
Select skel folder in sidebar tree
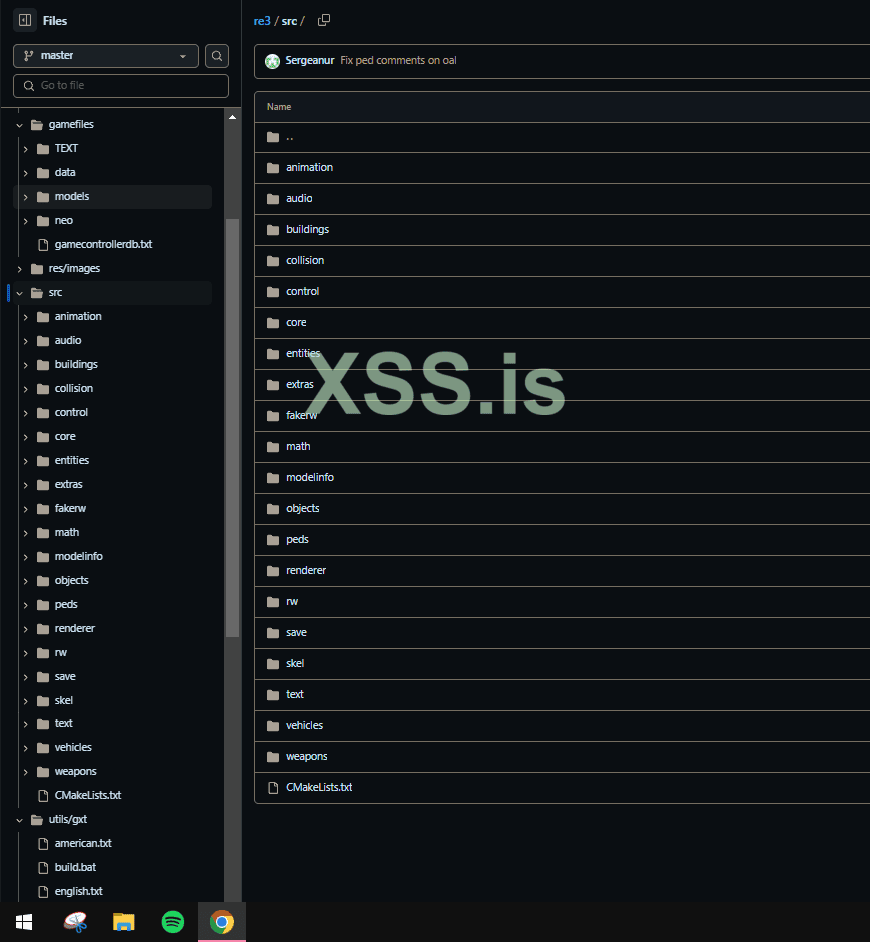coord(63,701)
